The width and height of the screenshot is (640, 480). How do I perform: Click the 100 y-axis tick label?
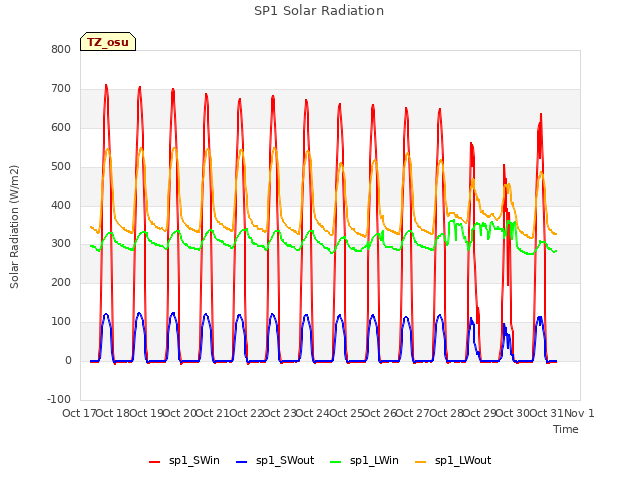[61, 322]
